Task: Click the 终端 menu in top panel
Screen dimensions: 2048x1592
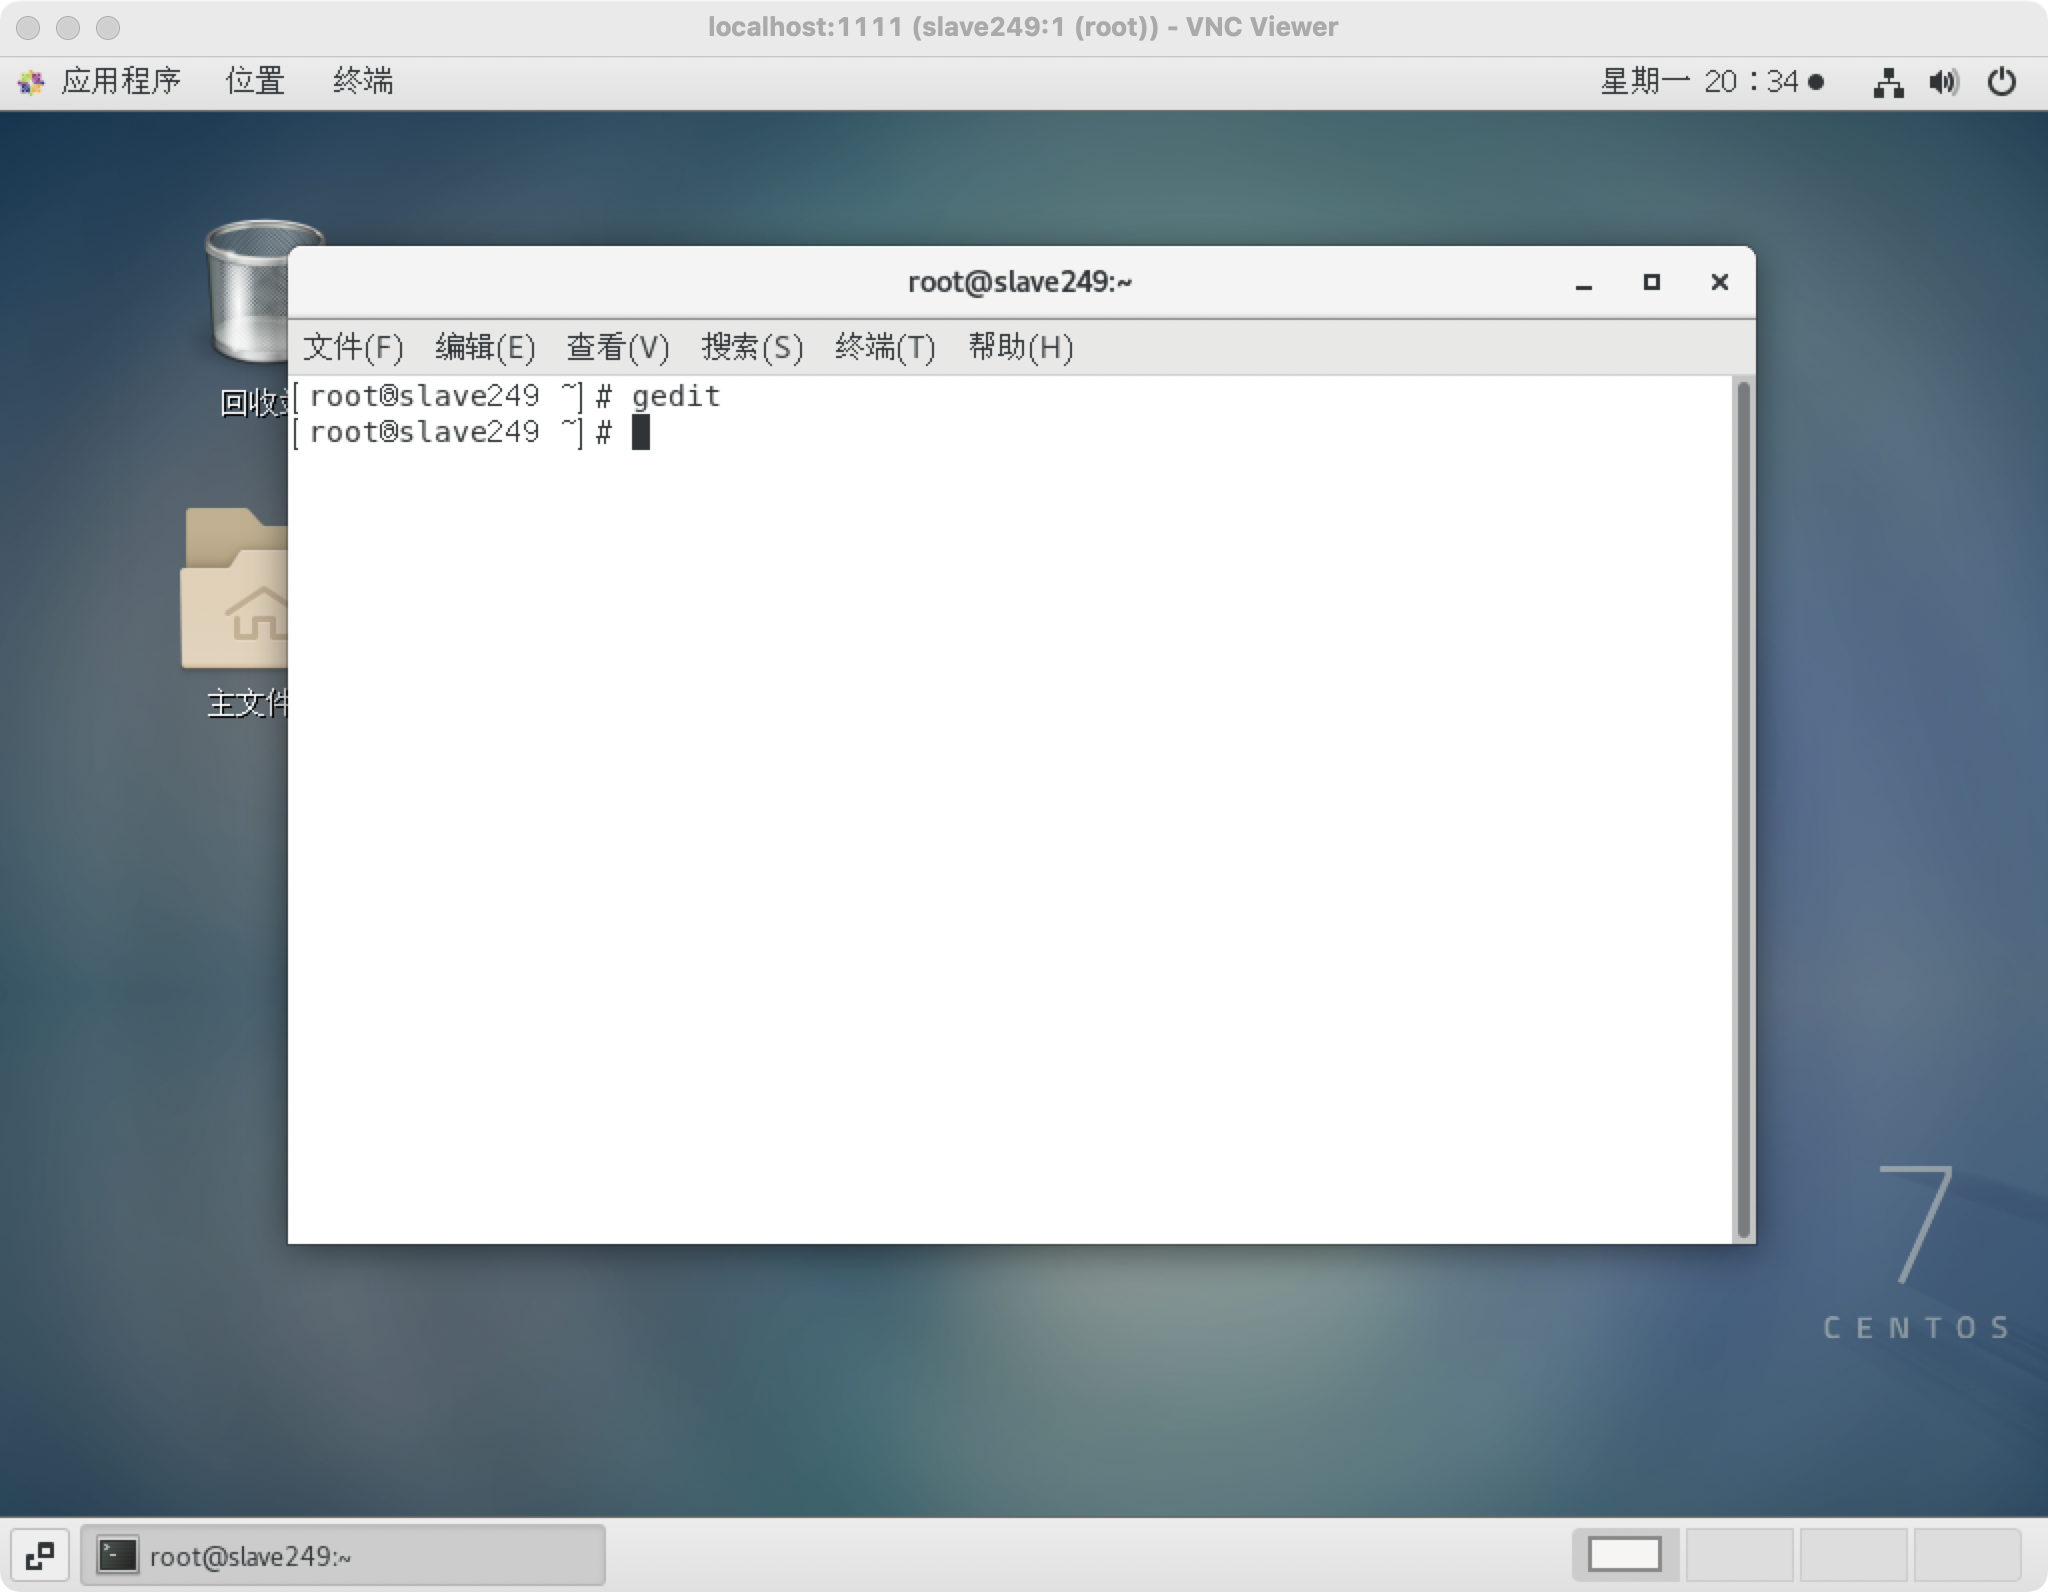Action: [x=362, y=81]
